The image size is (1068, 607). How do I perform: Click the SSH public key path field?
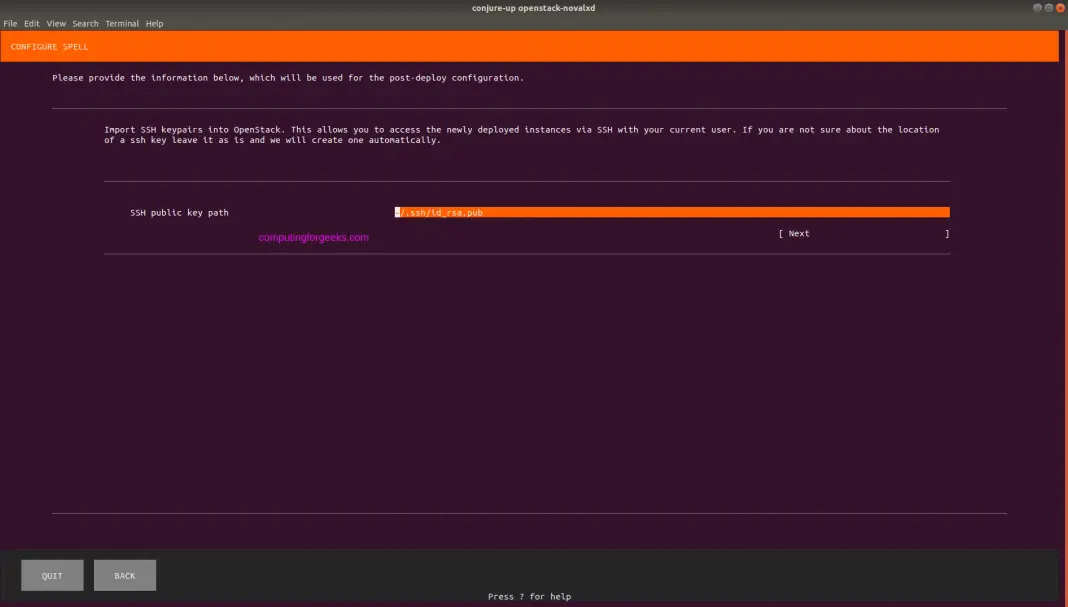(670, 212)
